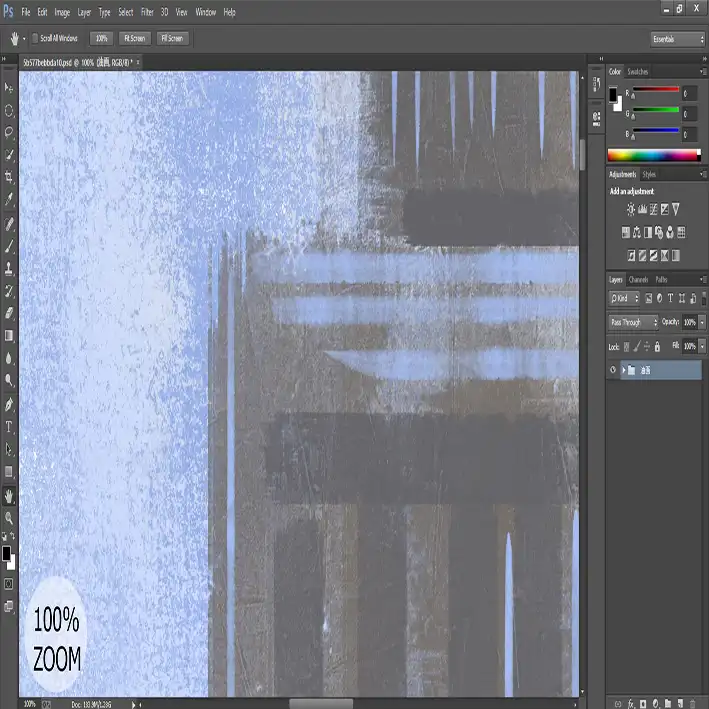Screen dimensions: 709x709
Task: Click the Fit Screen button
Action: click(133, 38)
